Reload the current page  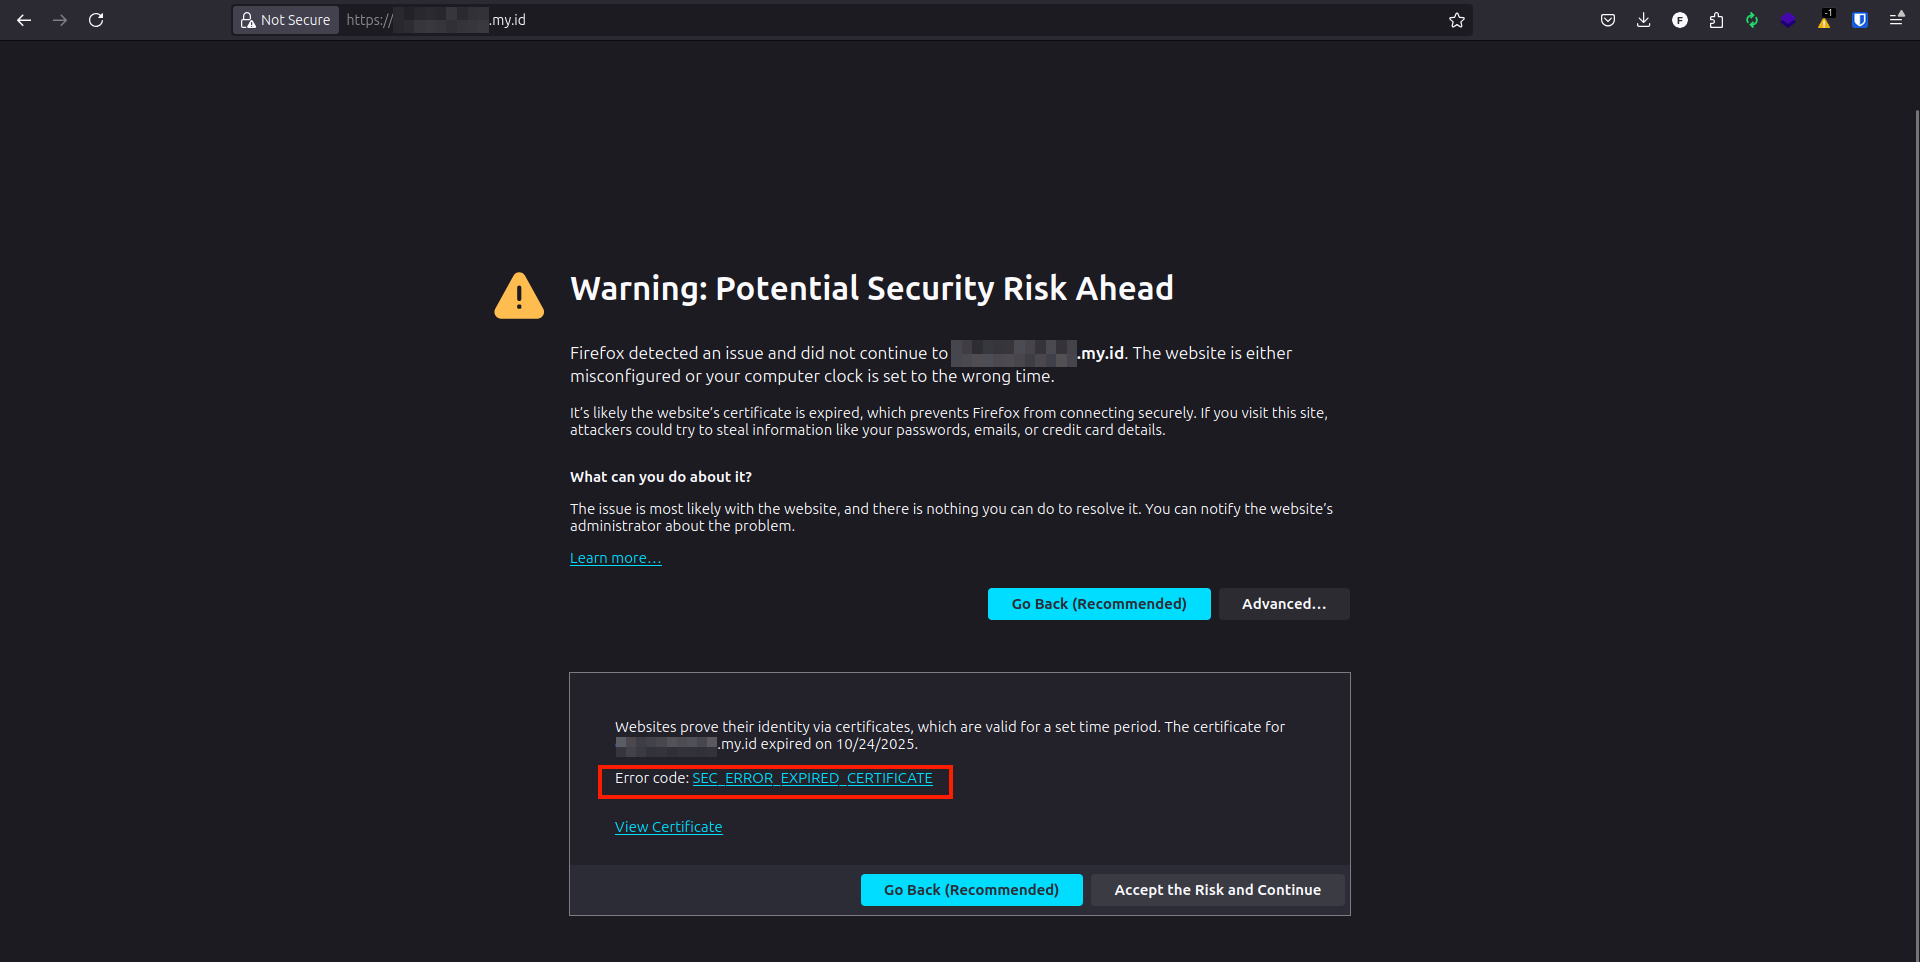point(96,20)
